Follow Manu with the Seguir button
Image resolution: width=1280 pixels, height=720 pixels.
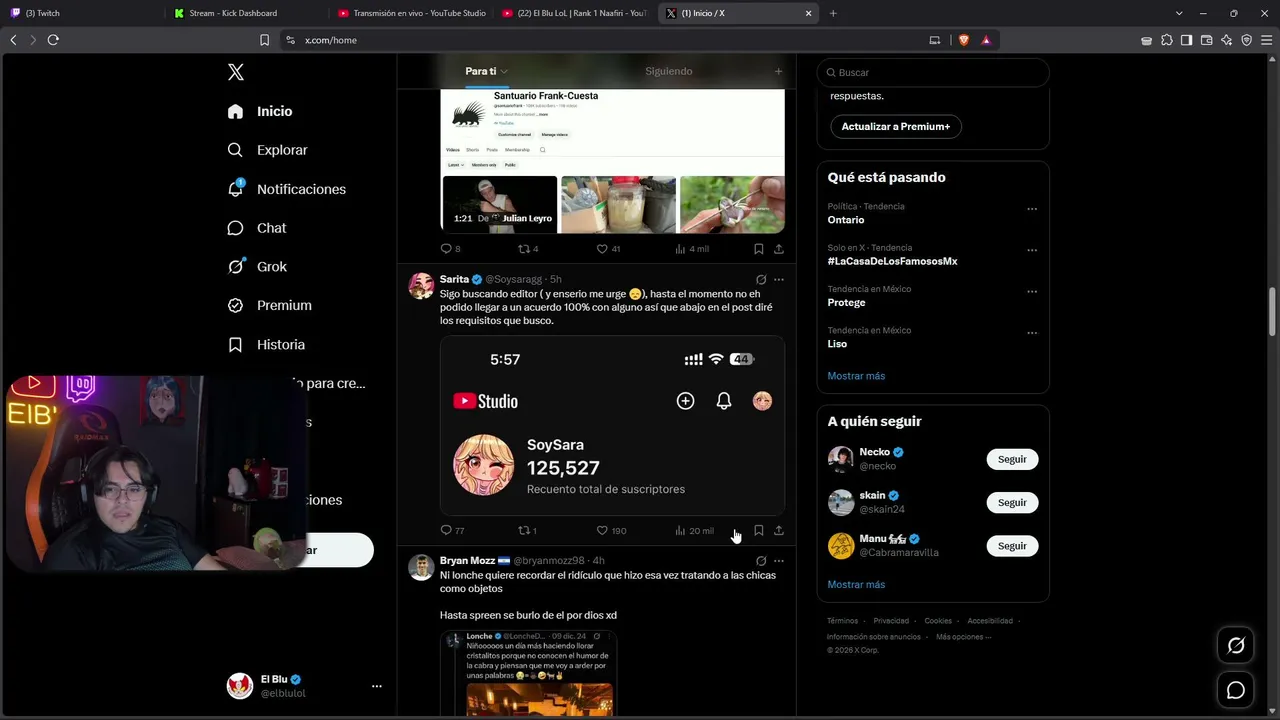(x=1012, y=546)
